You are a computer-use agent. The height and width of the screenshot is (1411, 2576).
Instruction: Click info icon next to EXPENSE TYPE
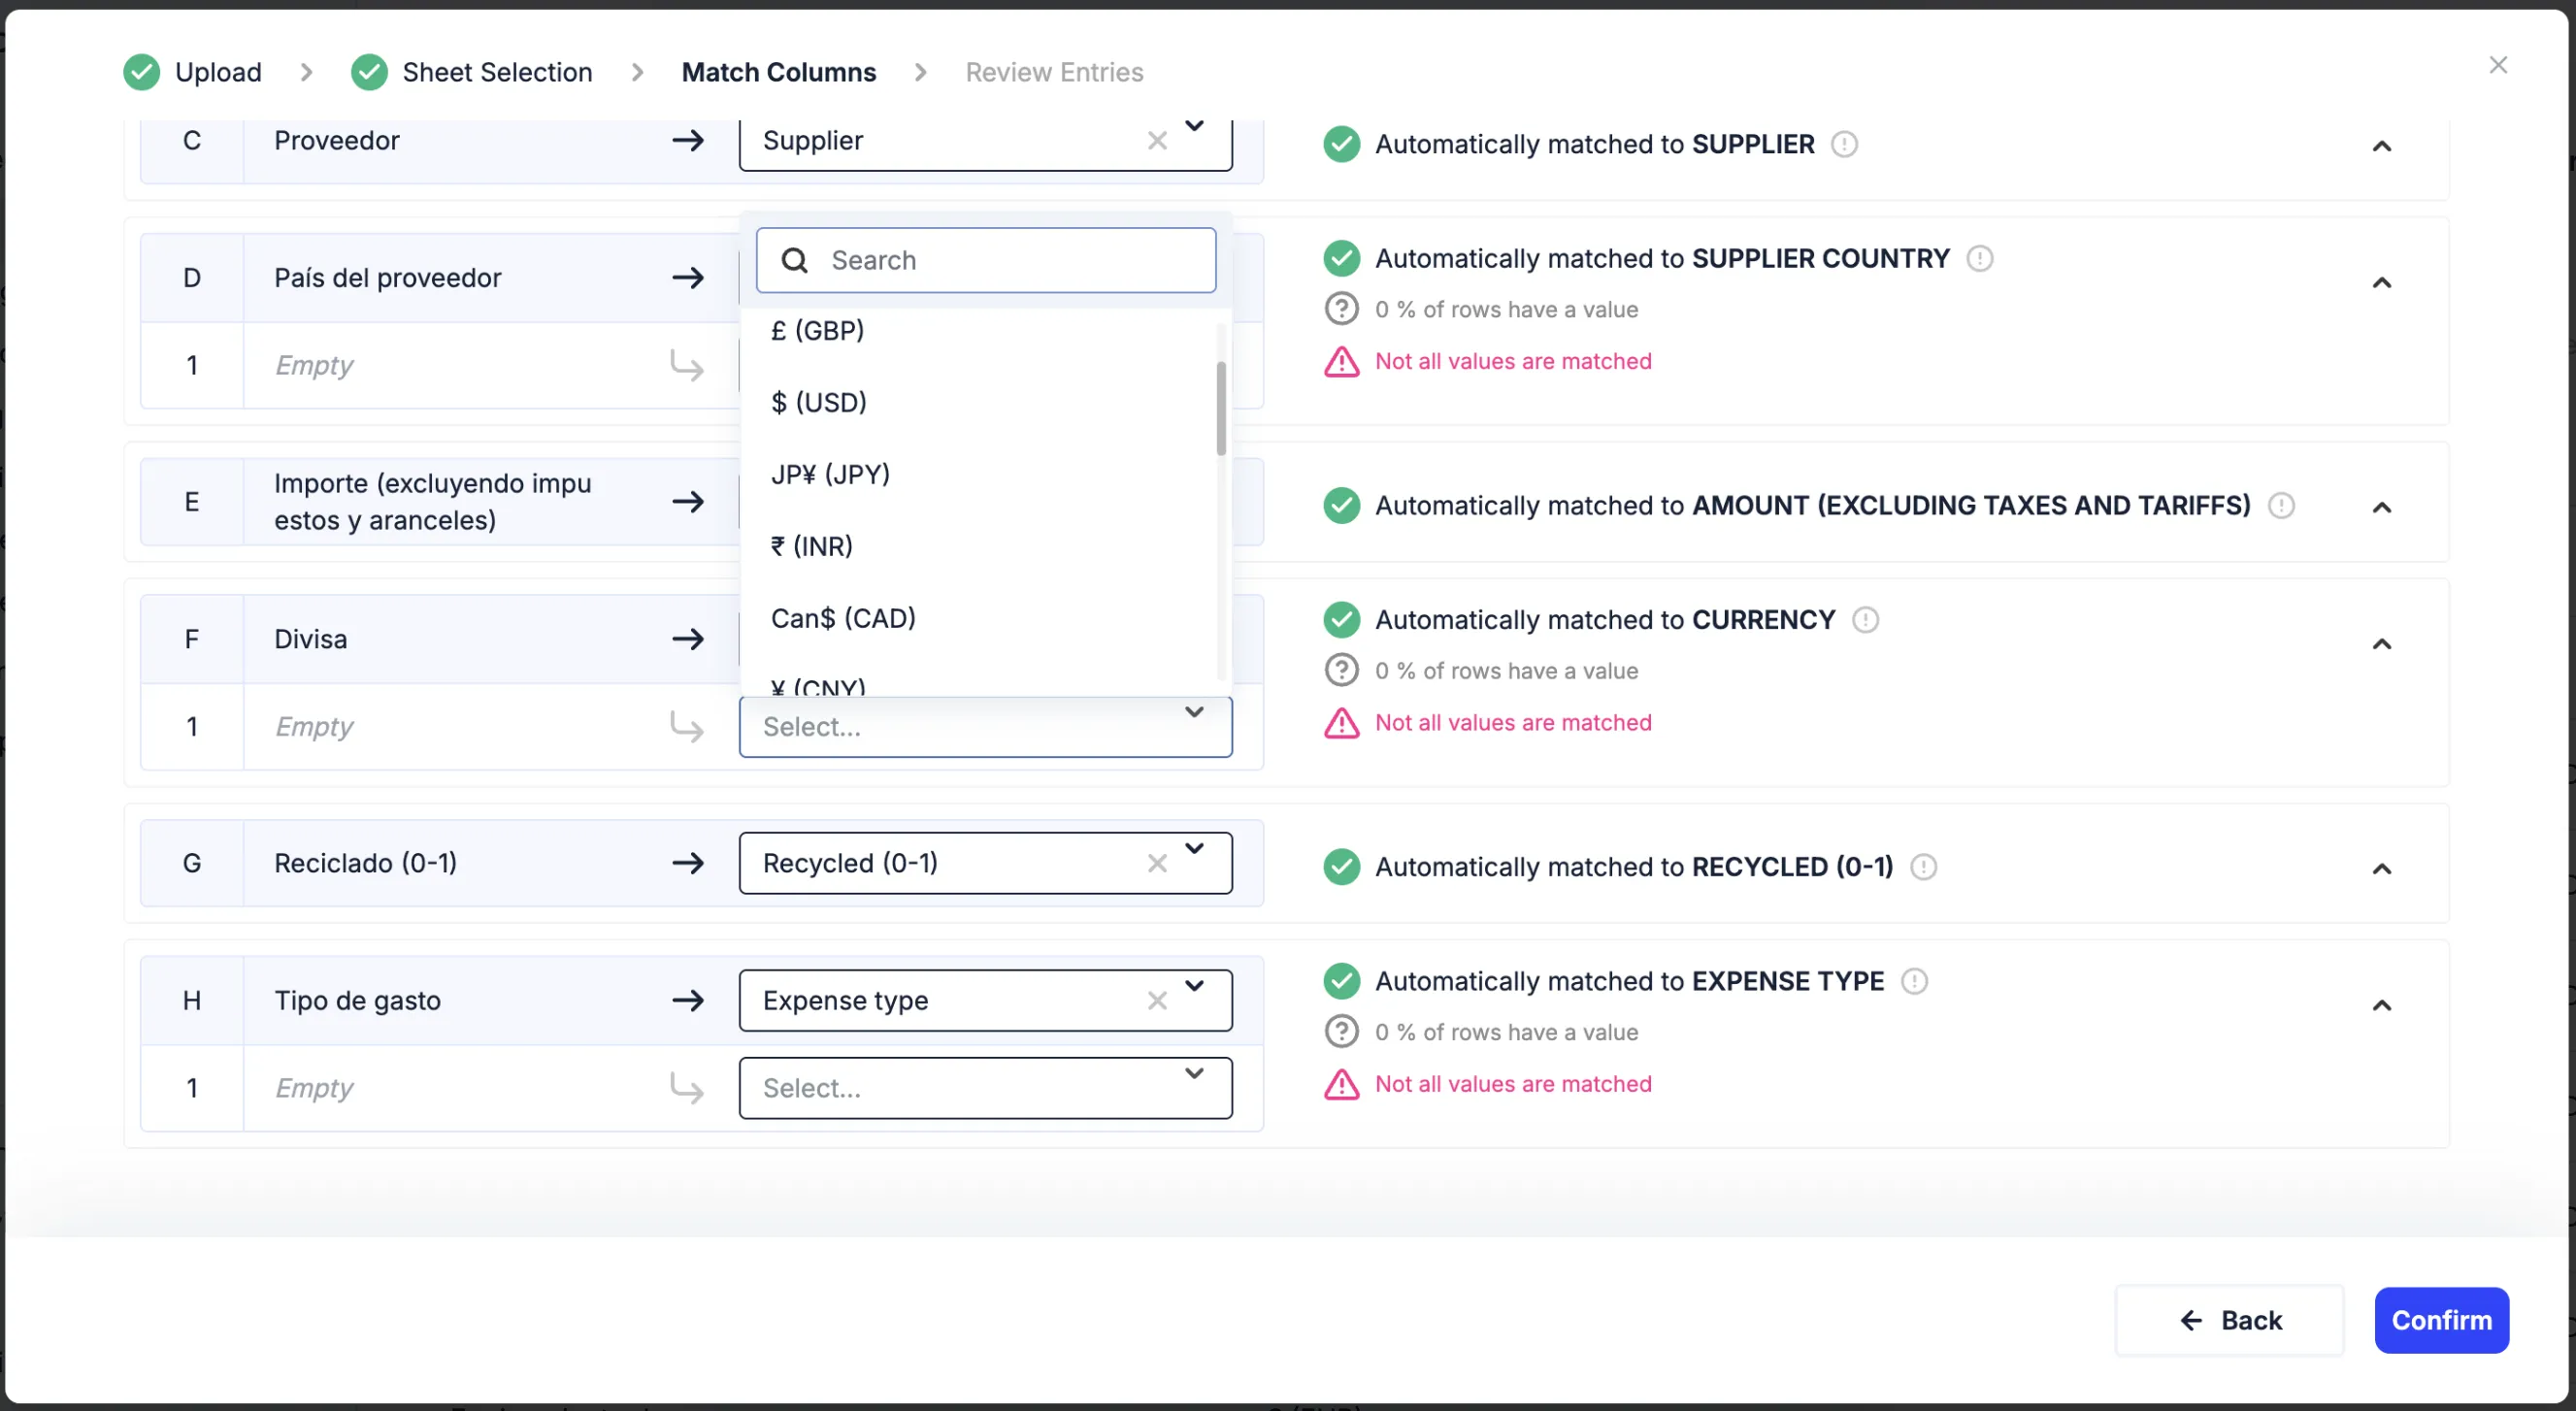point(1914,981)
